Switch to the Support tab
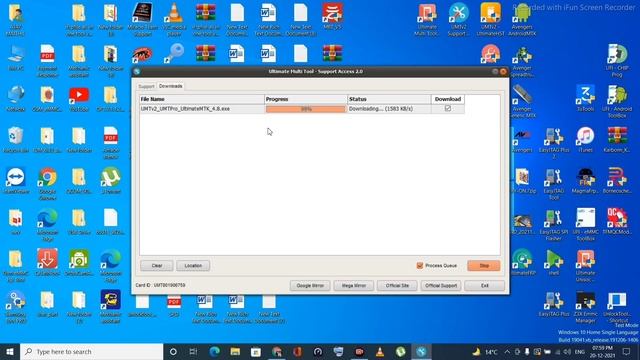640x360 pixels. (146, 87)
